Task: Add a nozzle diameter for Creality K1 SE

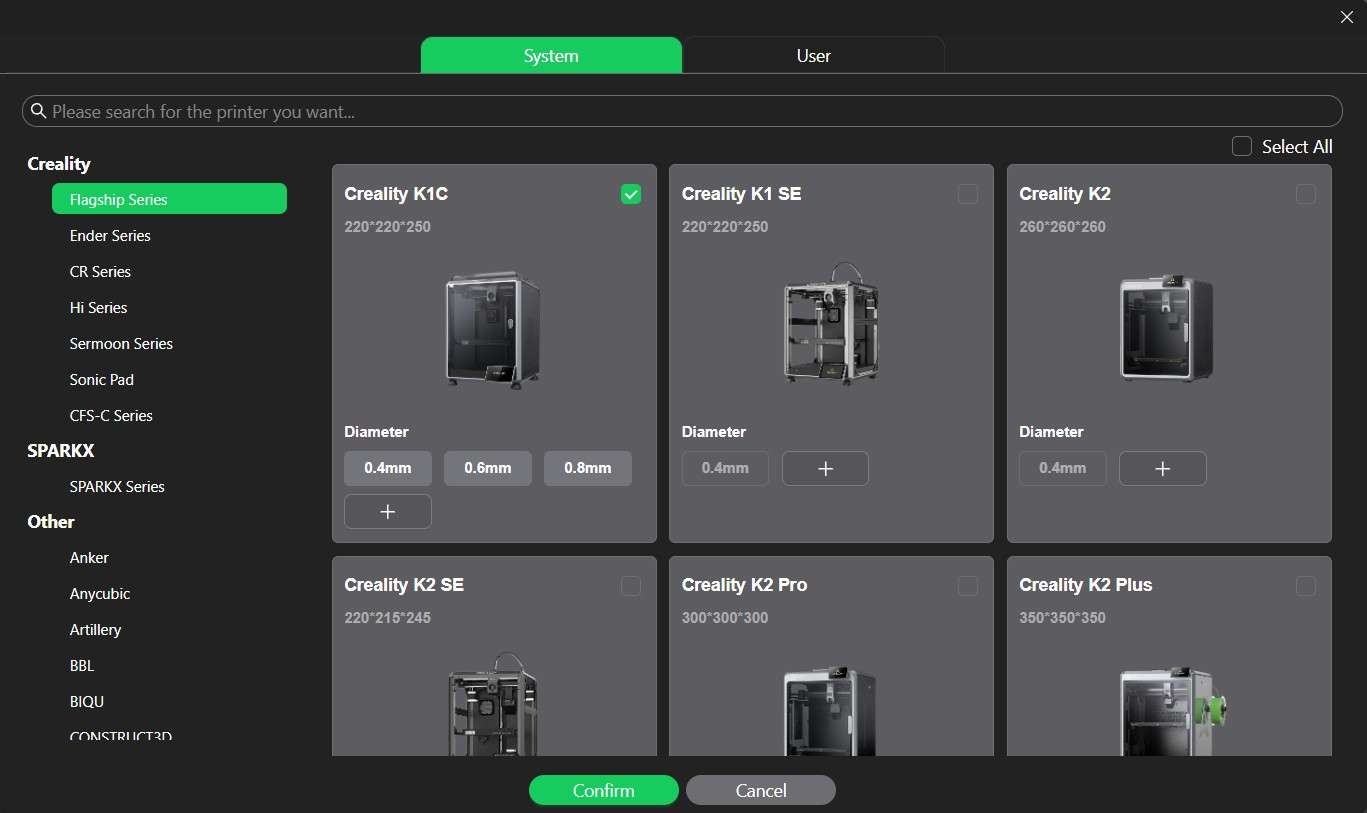Action: (825, 468)
